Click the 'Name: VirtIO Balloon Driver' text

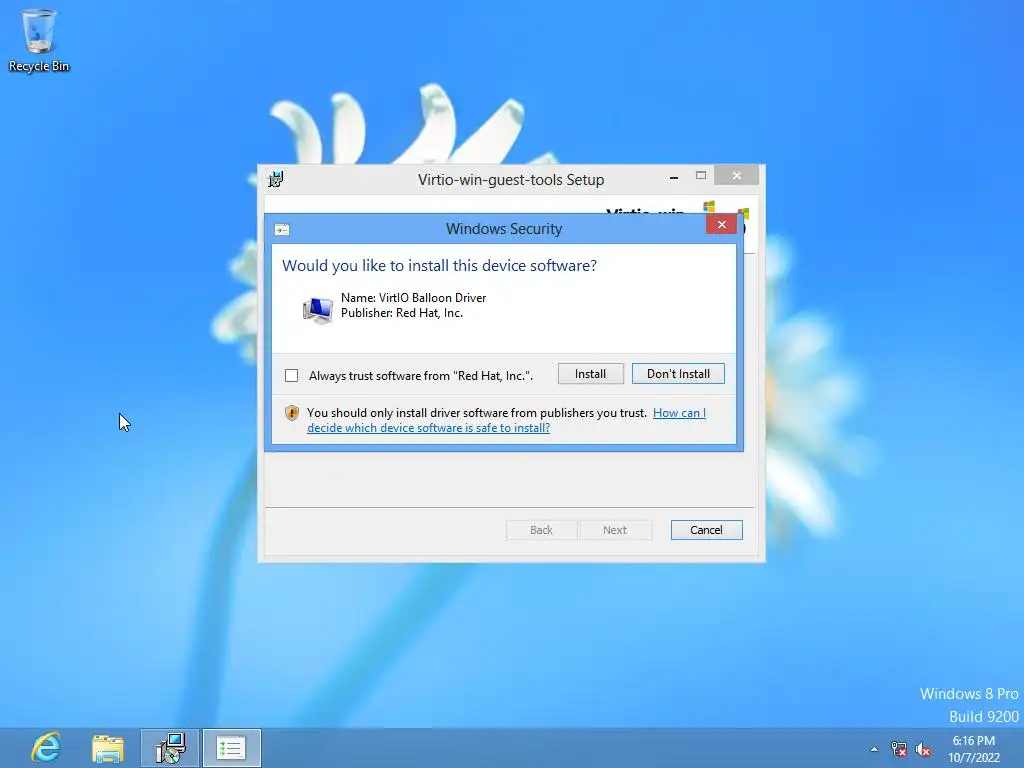click(413, 298)
